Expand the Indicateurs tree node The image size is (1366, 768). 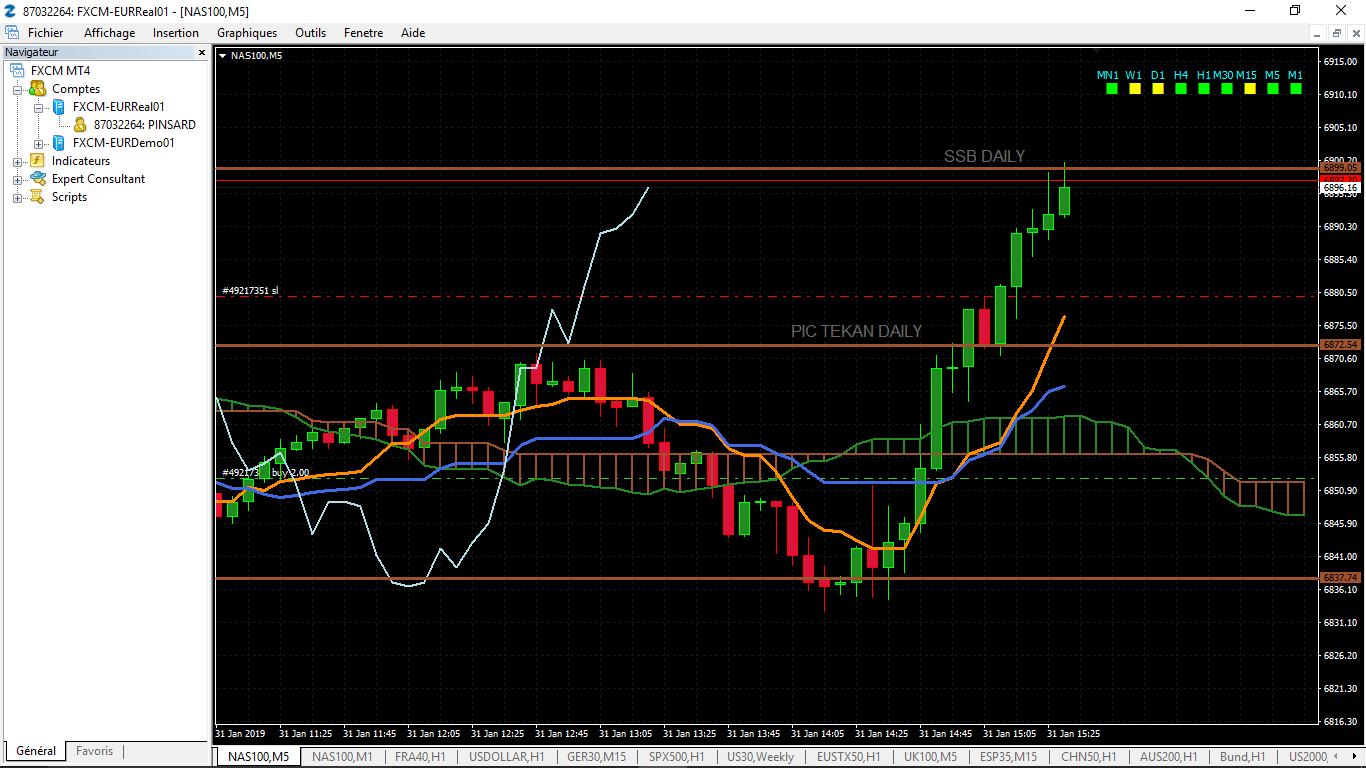[17, 161]
